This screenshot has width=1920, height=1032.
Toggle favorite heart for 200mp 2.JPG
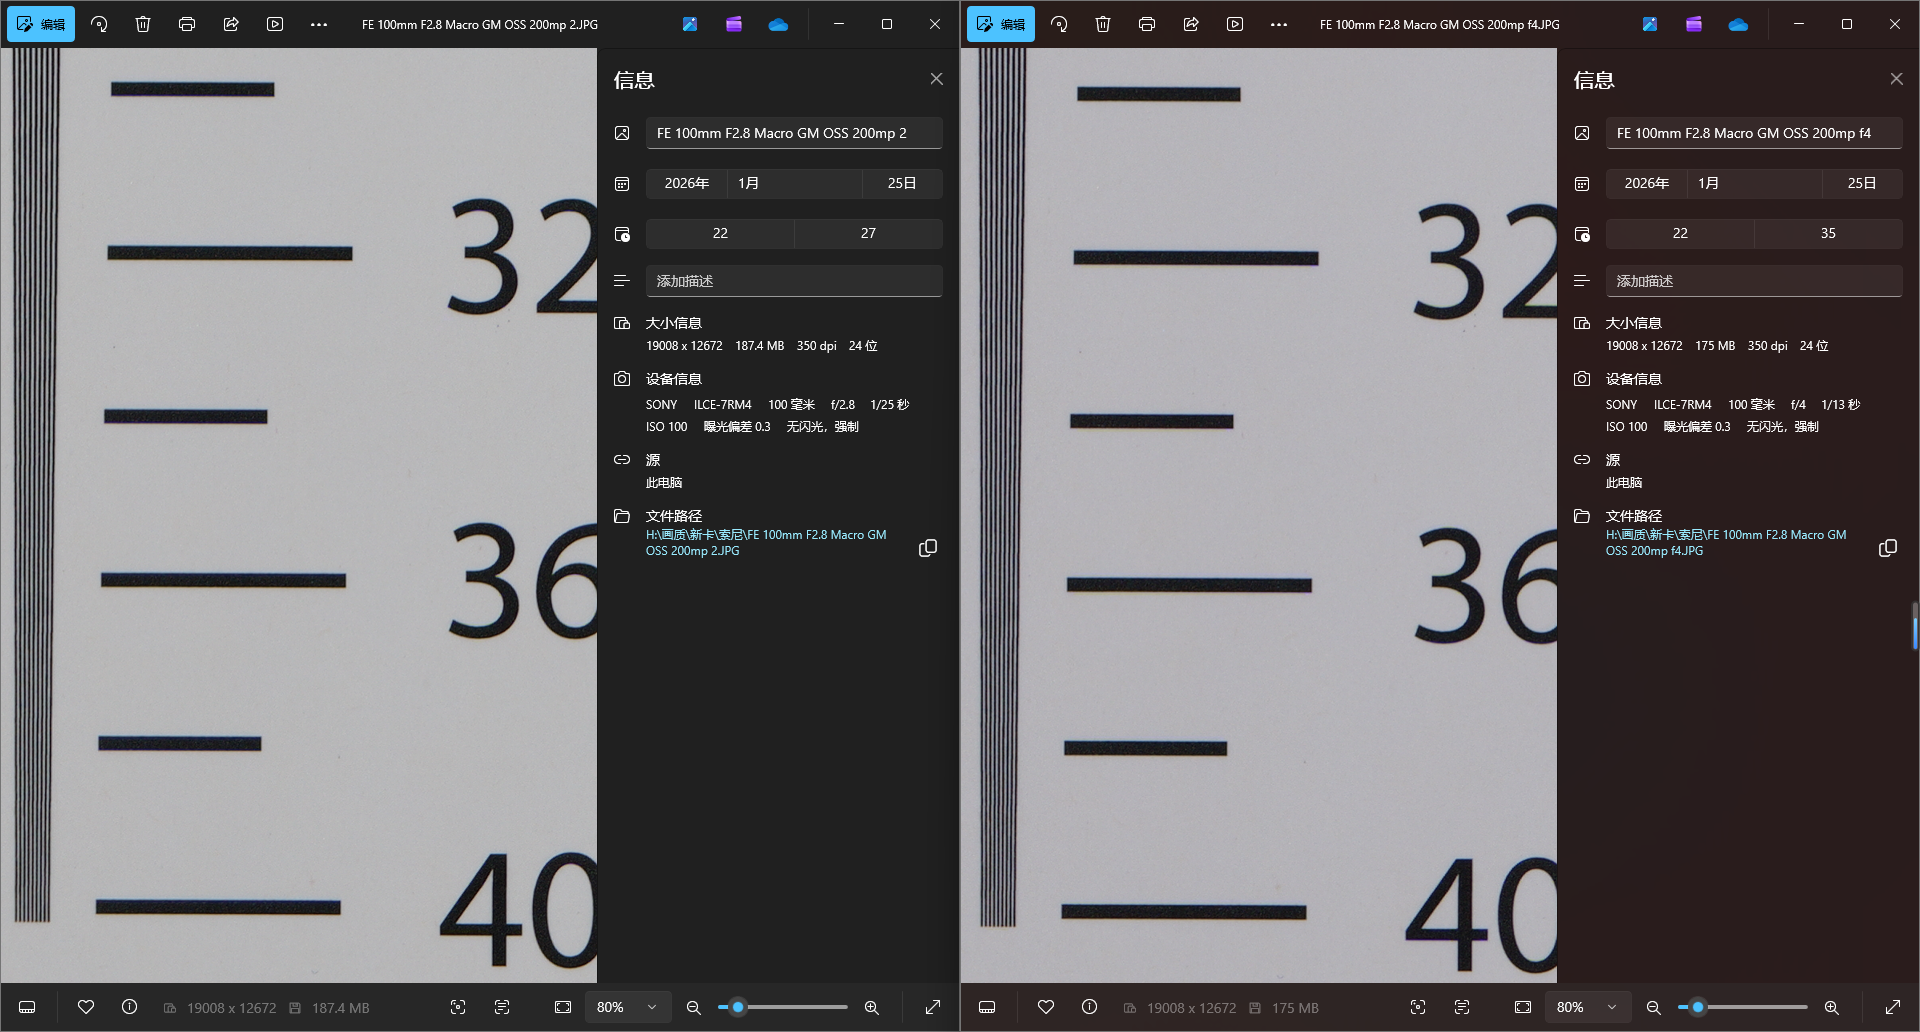coord(86,1007)
